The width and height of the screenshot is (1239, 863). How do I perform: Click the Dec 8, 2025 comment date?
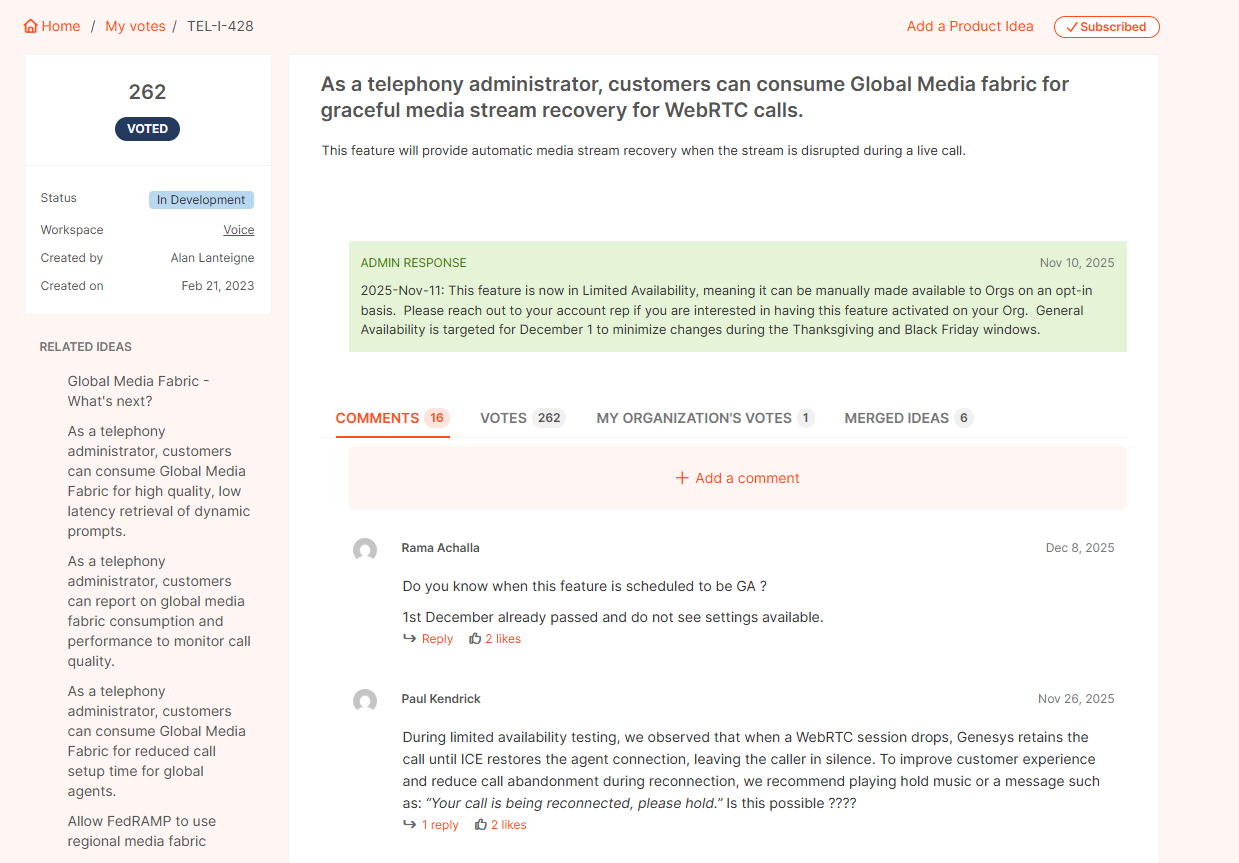[1080, 548]
